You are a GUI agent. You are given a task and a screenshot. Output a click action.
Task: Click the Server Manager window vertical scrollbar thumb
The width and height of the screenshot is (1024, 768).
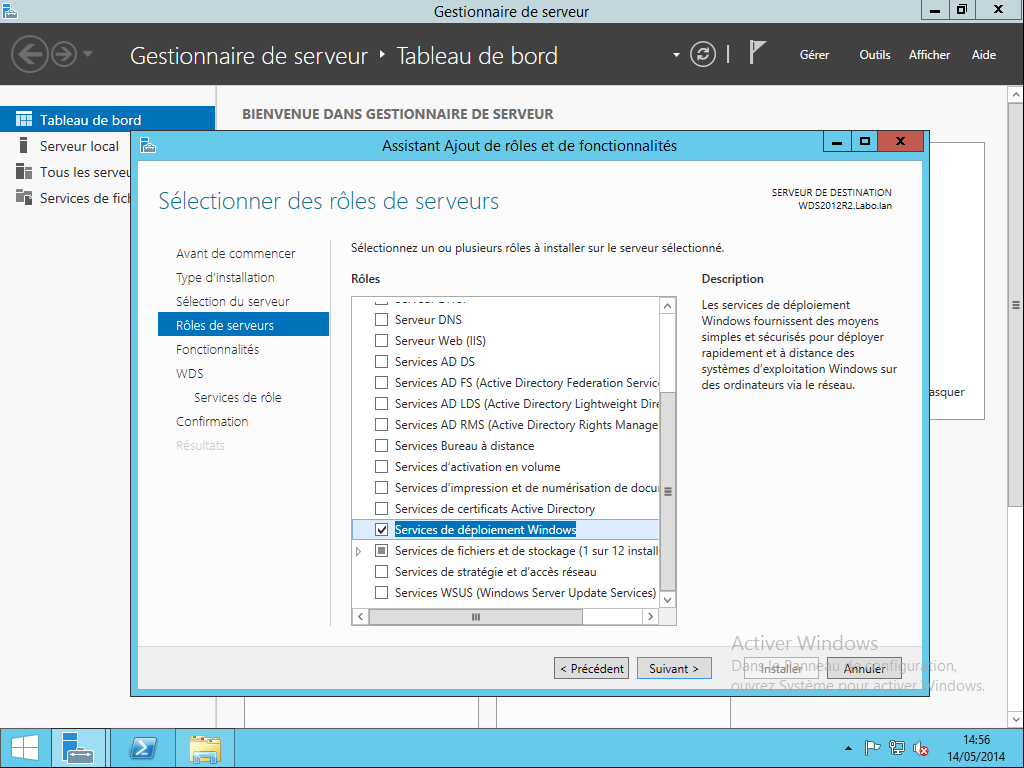click(x=1016, y=304)
